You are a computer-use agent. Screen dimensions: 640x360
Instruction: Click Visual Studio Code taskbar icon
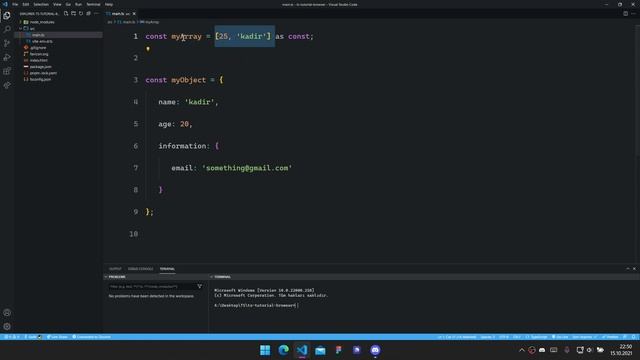302,350
